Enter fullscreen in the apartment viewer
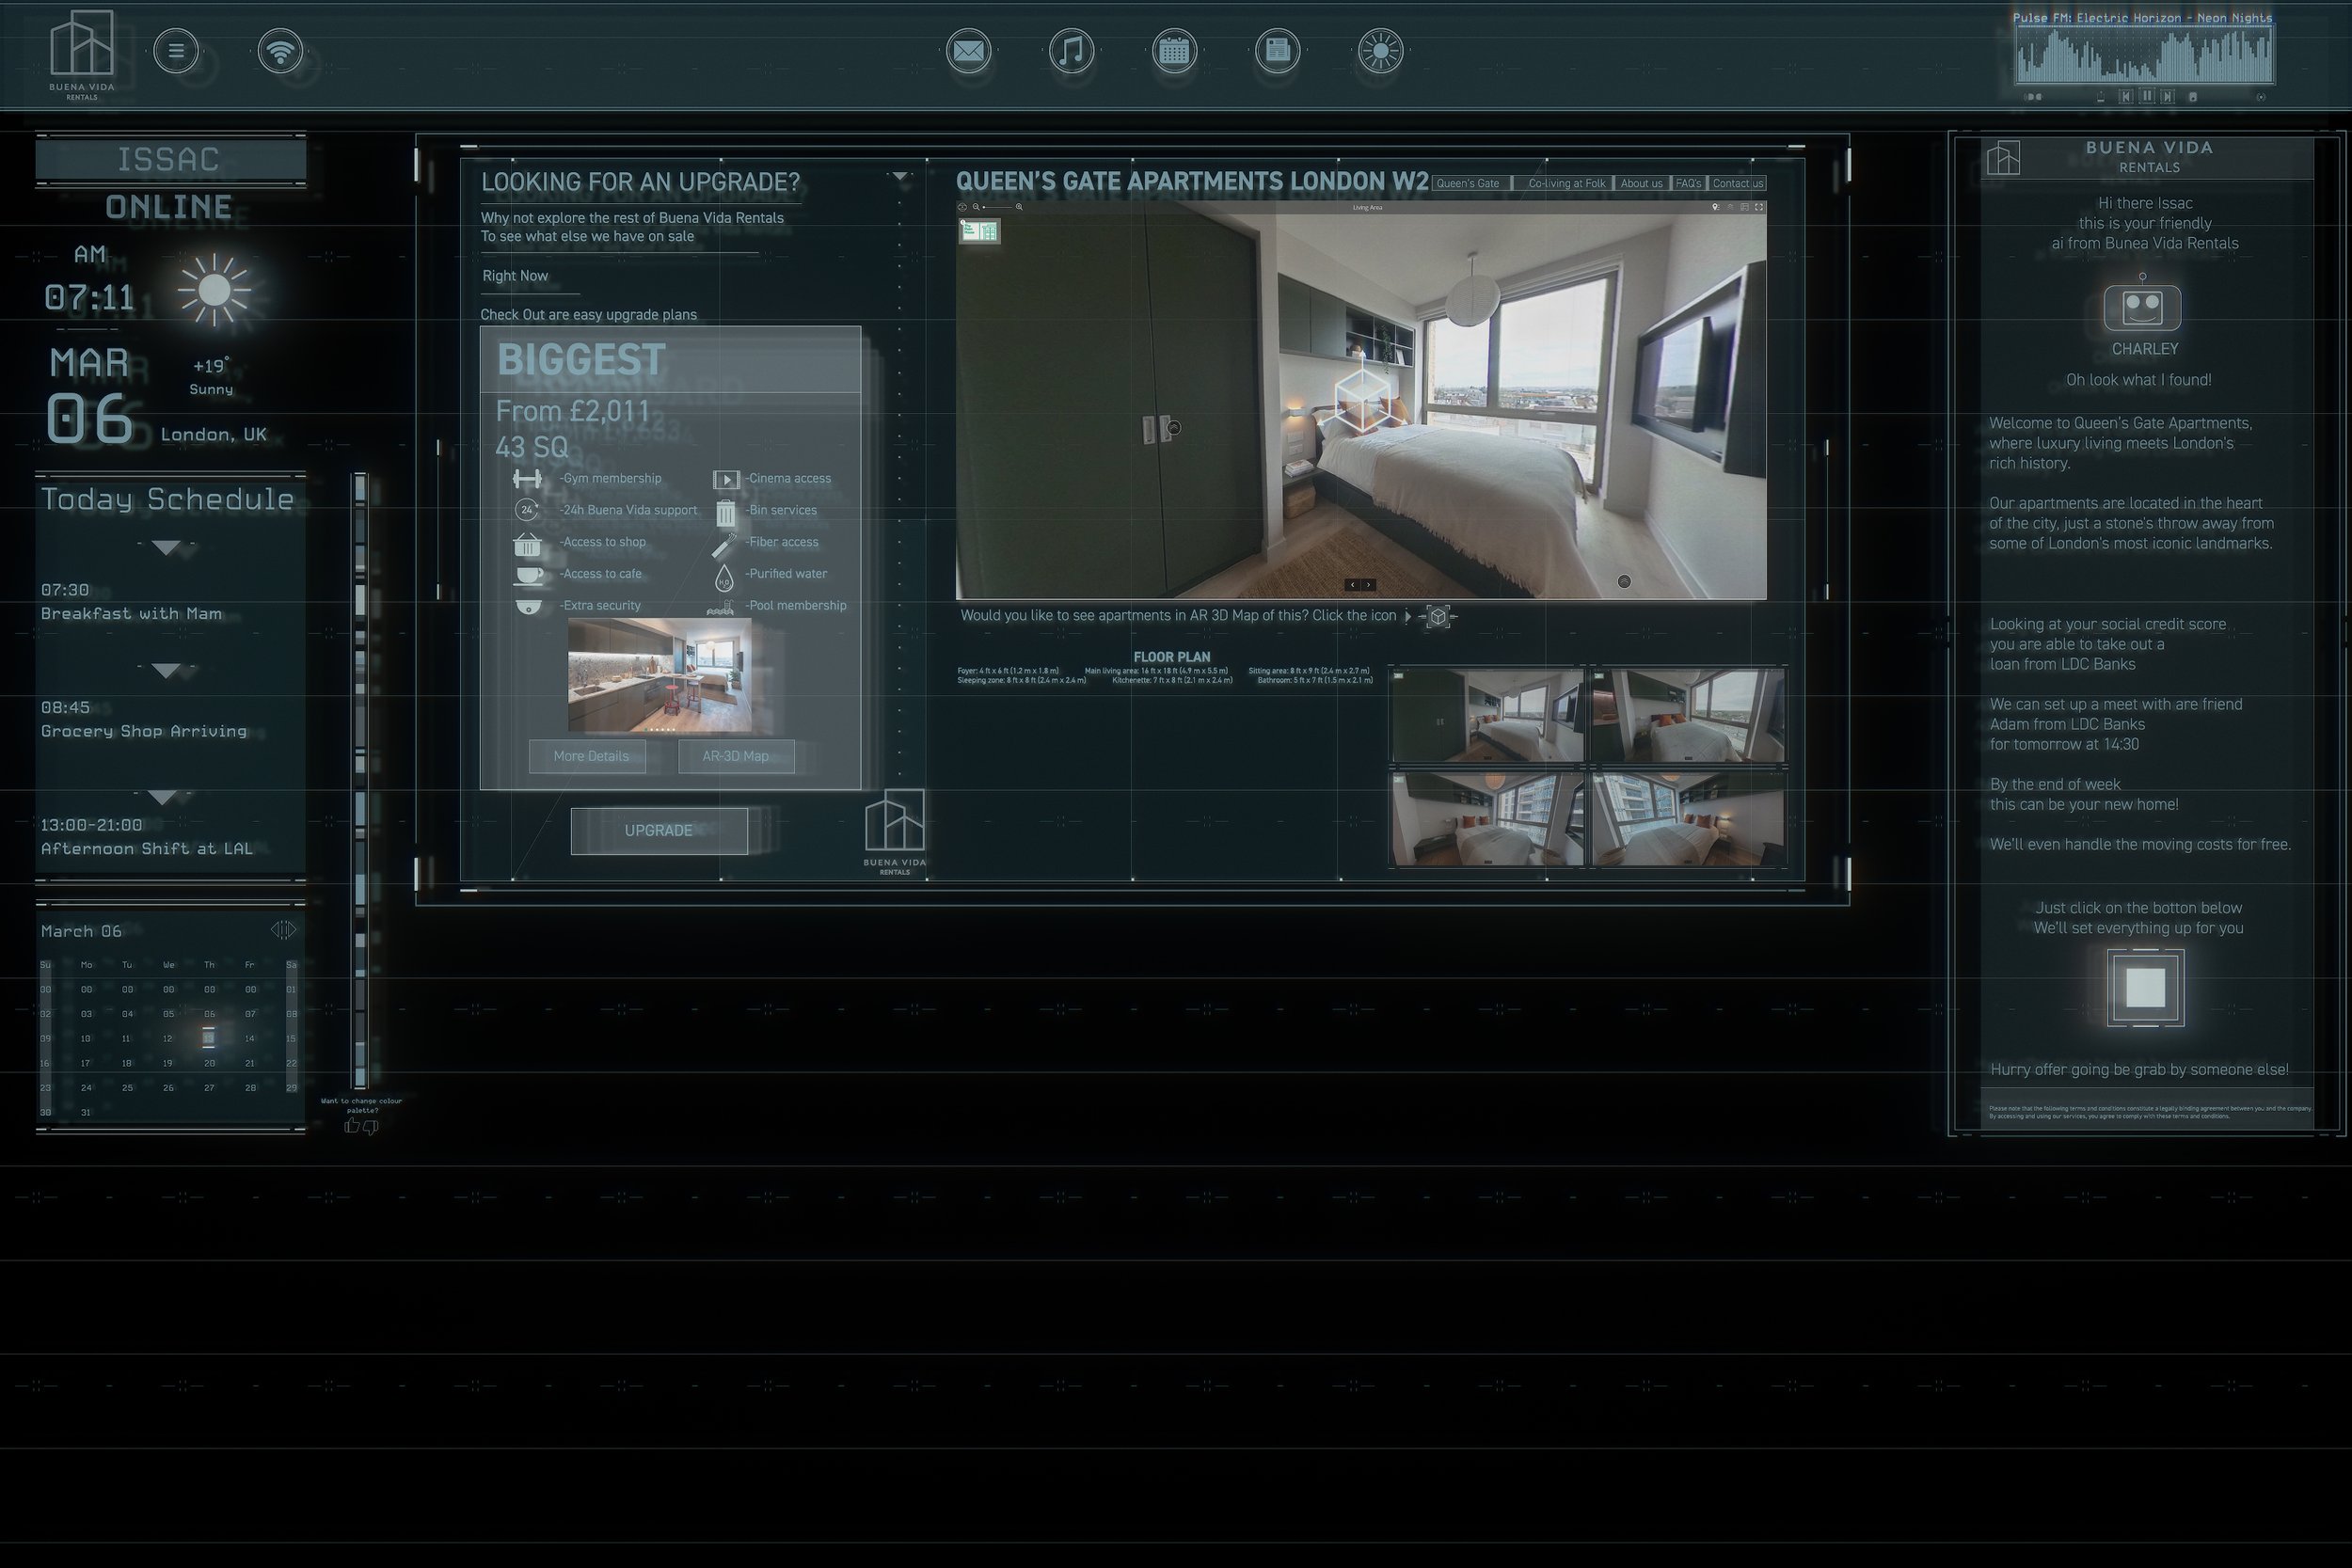2352x1568 pixels. pos(1759,208)
